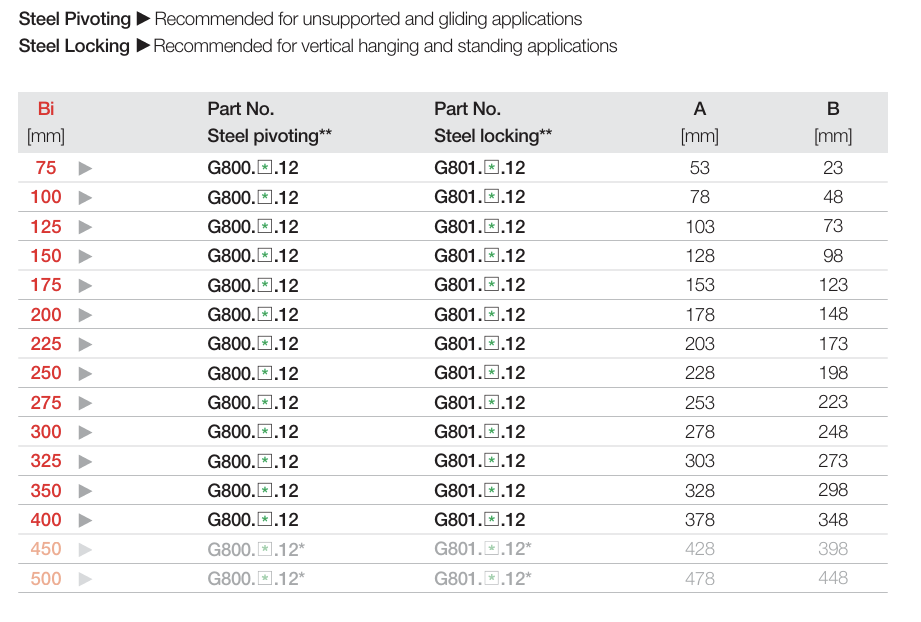This screenshot has width=921, height=622.
Task: Click green star icon in G801 row 500
Action: click(492, 578)
